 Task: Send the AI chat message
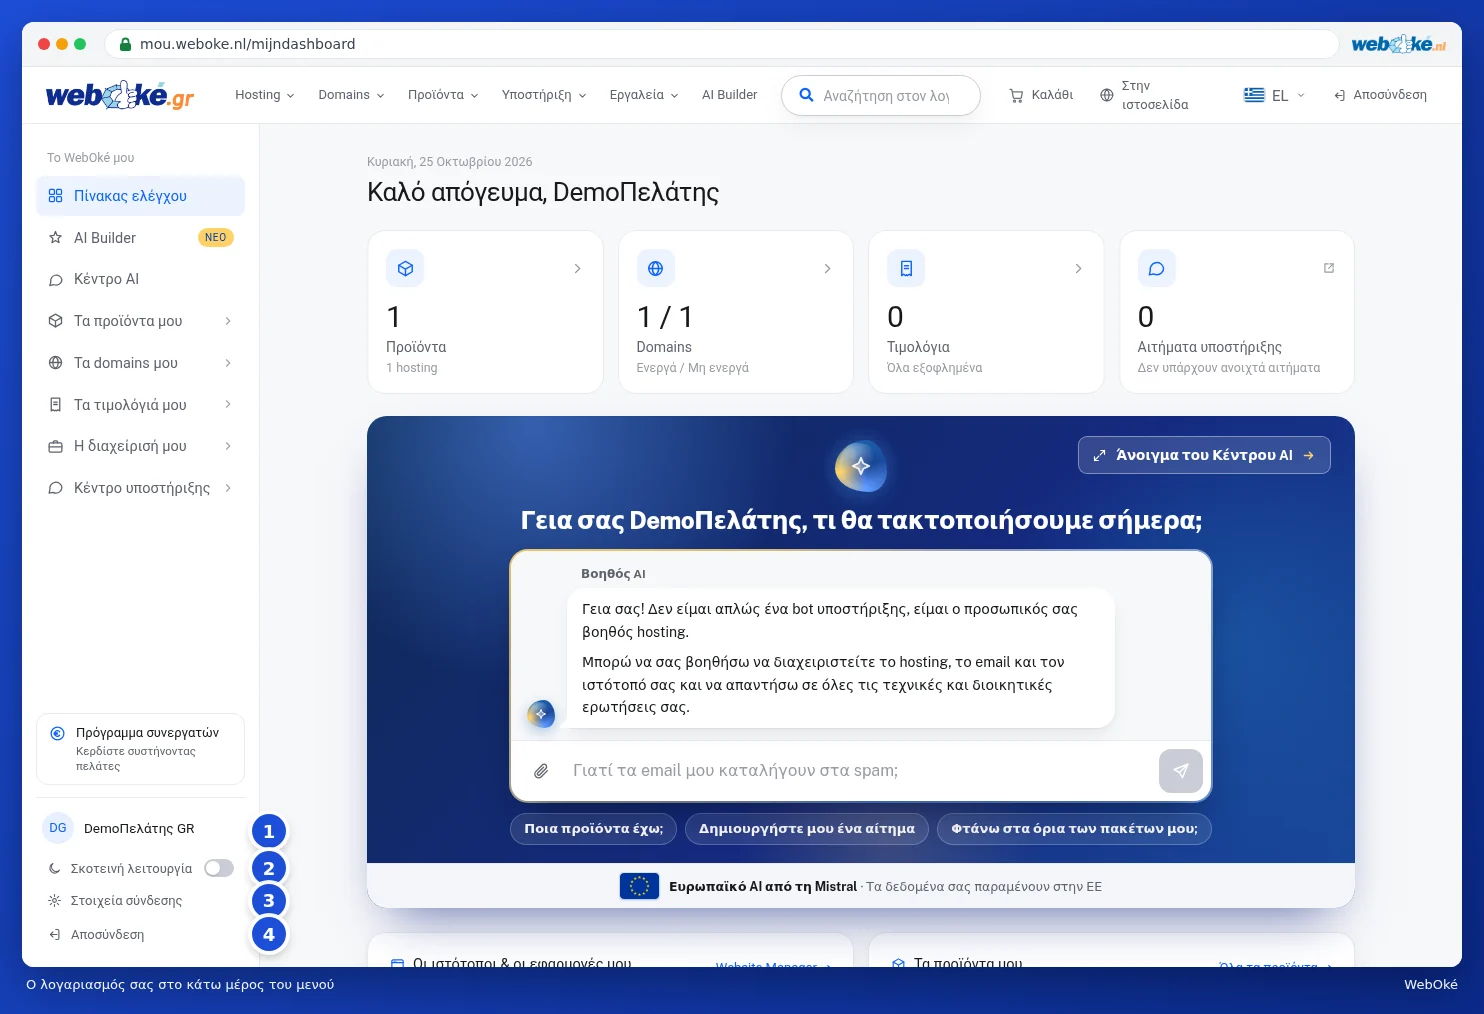tap(1180, 771)
